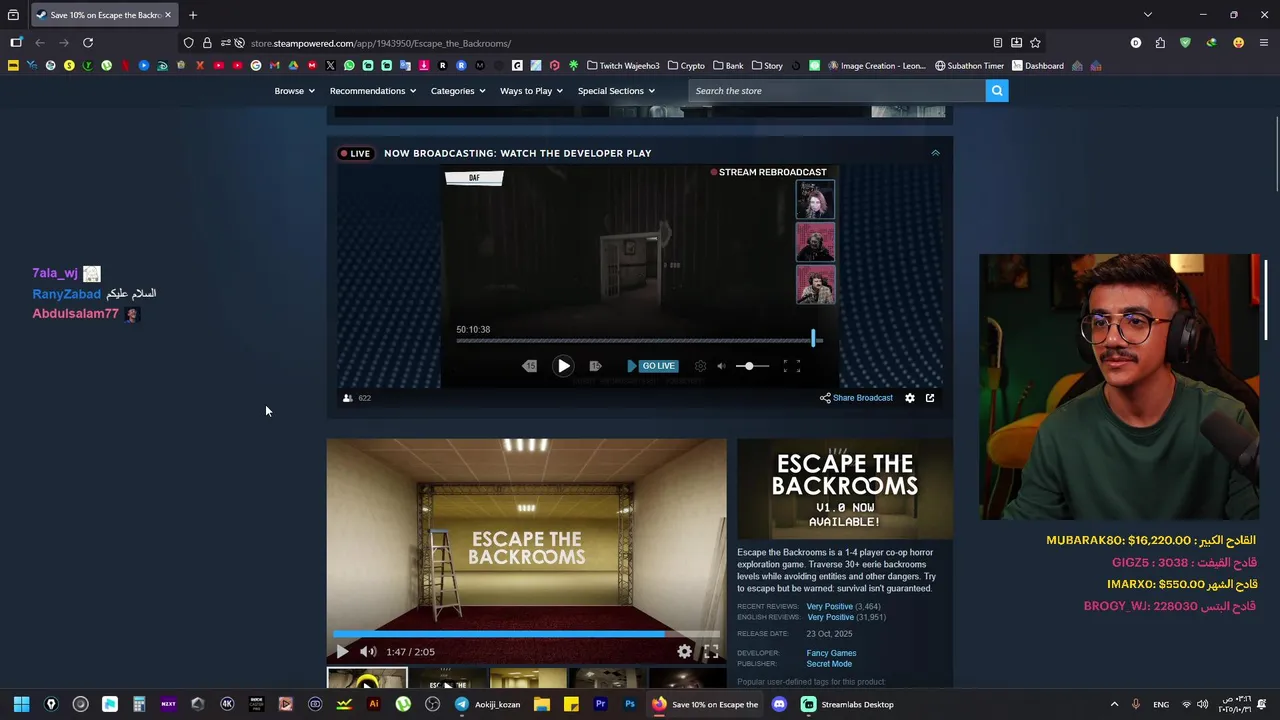Play the broadcast stream
Viewport: 1280px width, 720px height.
tap(563, 366)
